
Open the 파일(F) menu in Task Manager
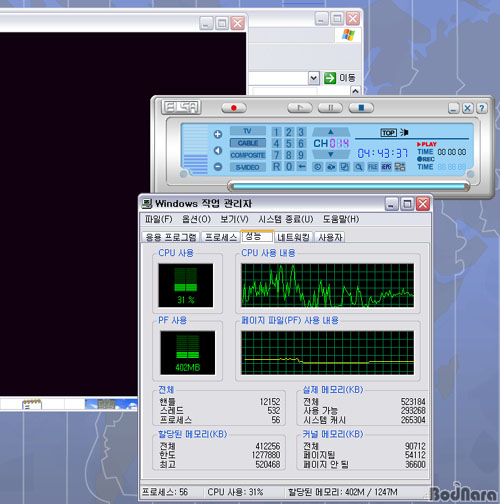(159, 219)
